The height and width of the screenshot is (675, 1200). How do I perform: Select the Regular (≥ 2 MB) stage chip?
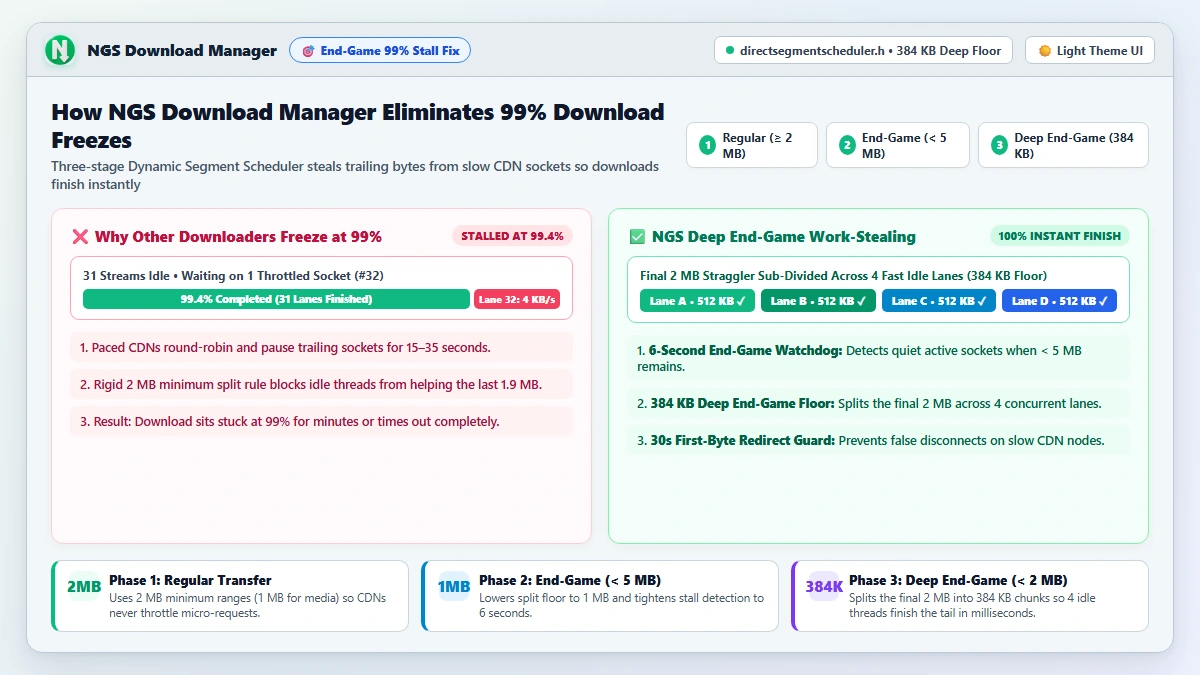pyautogui.click(x=752, y=145)
